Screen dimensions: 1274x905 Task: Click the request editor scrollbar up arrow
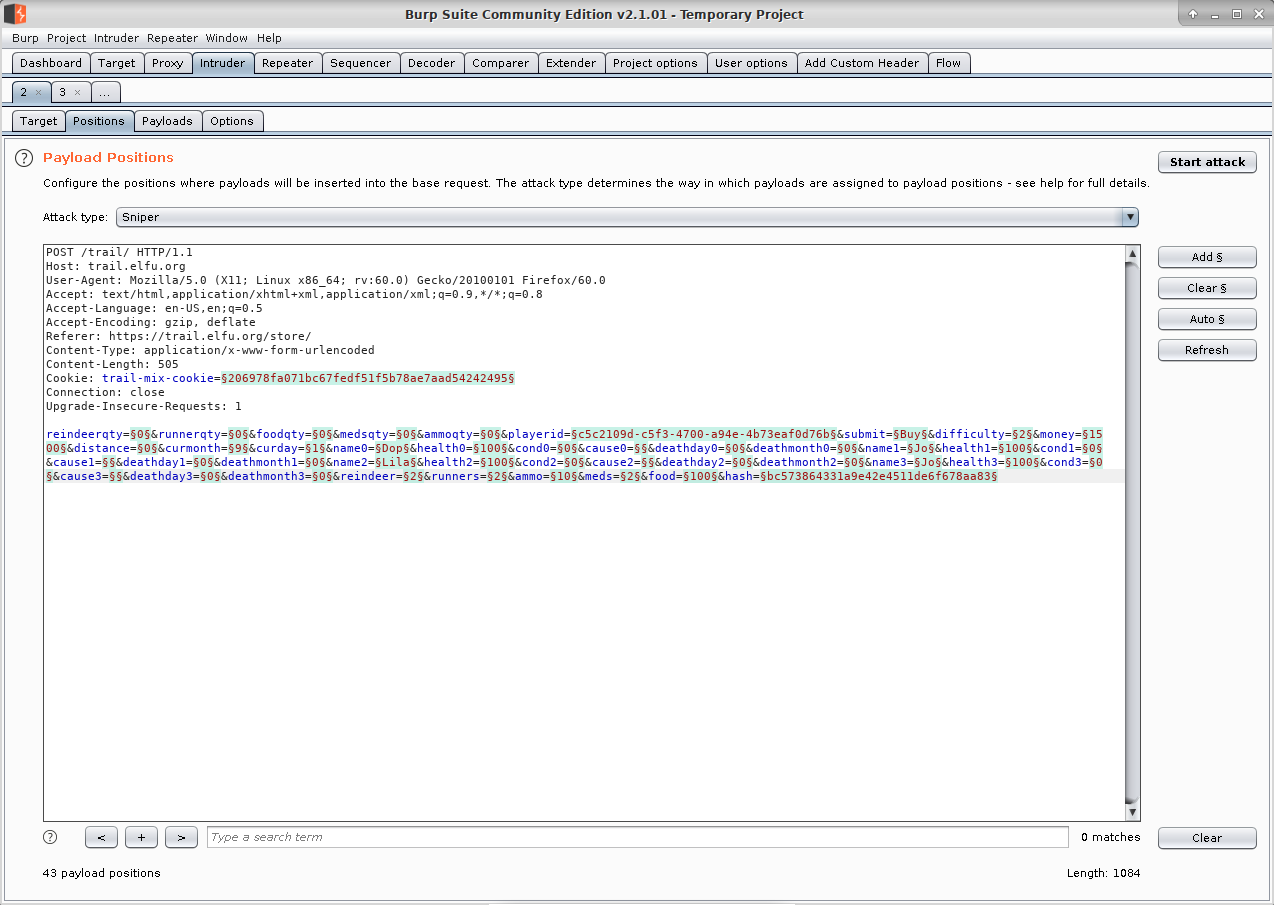[1132, 253]
